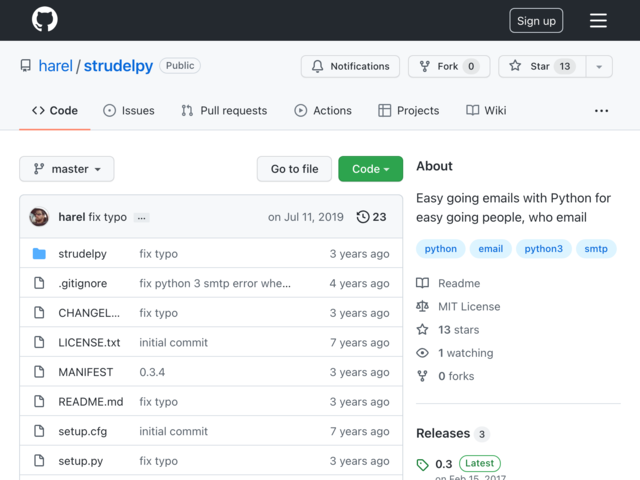Click the repository book icon beside harel
Image resolution: width=640 pixels, height=480 pixels.
(26, 66)
